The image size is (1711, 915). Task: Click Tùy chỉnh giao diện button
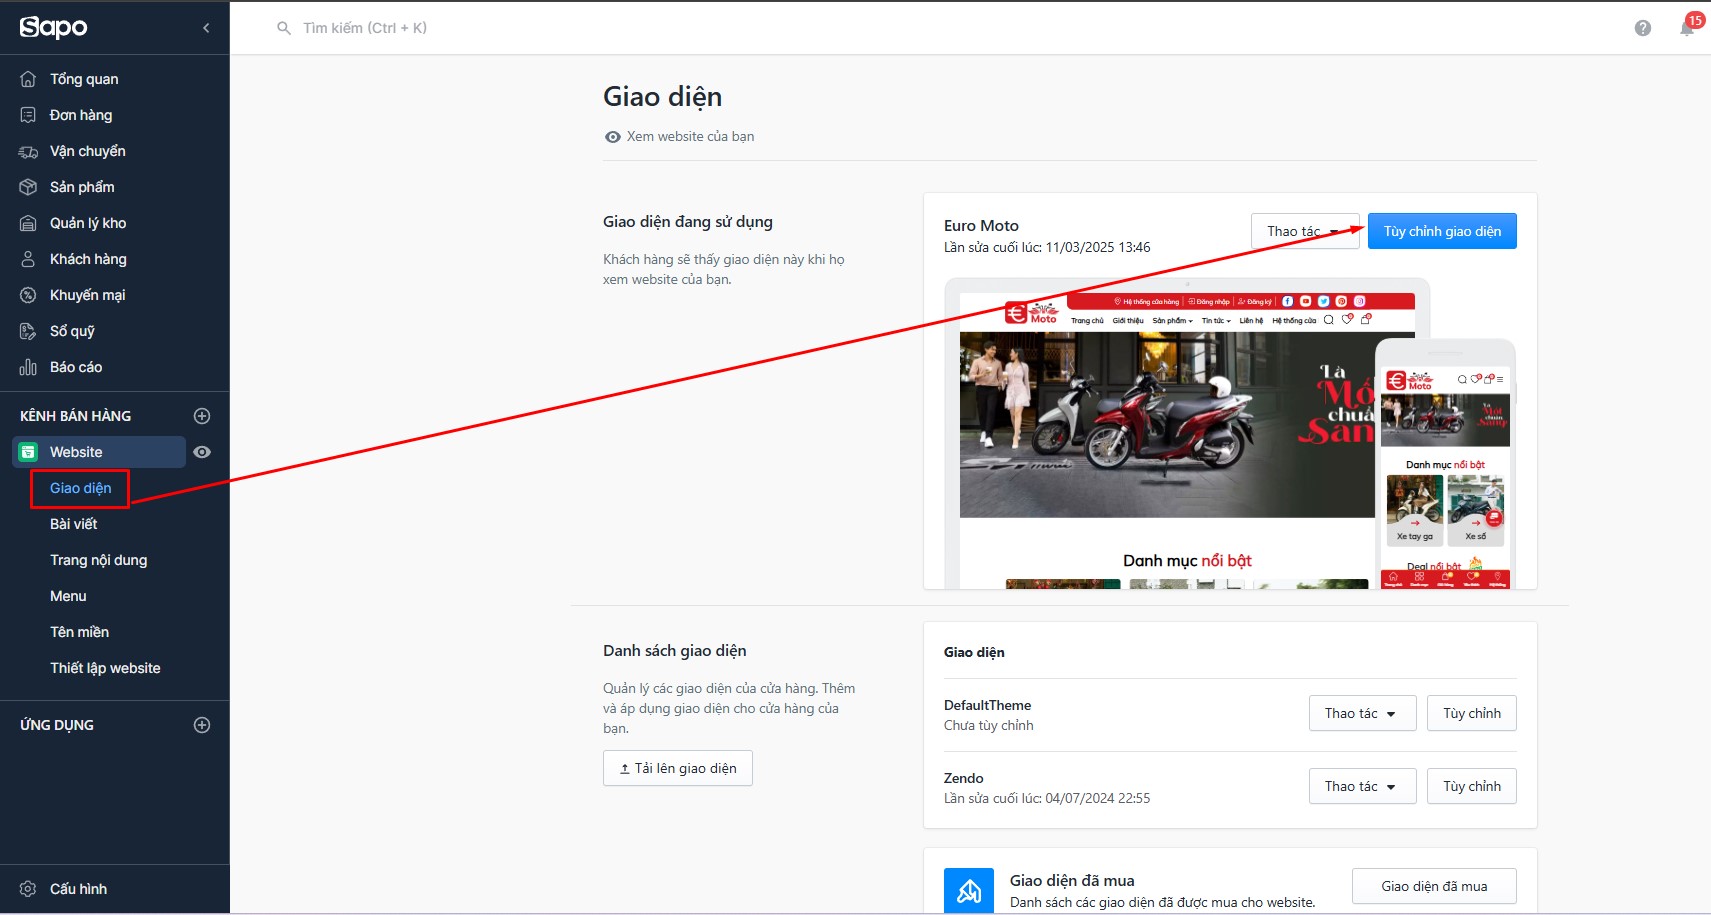pyautogui.click(x=1442, y=231)
